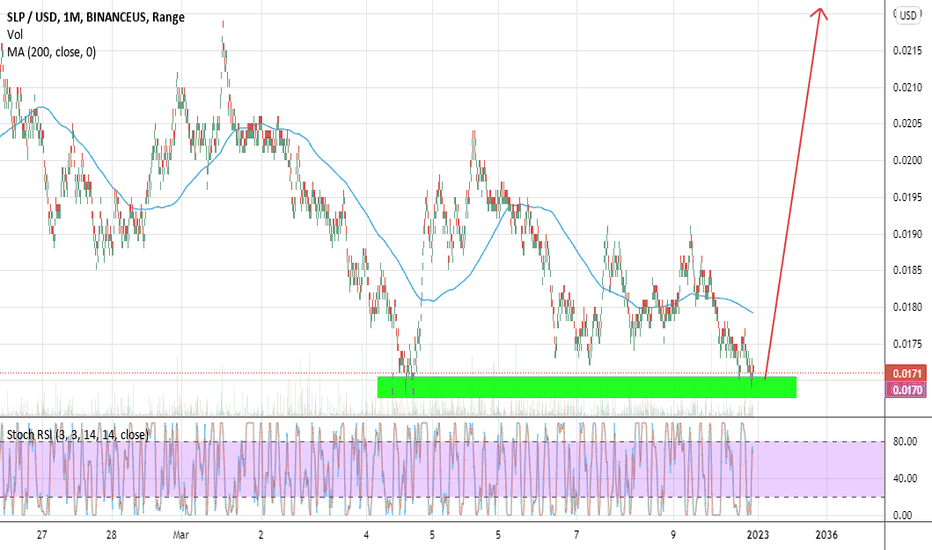932x550 pixels.
Task: Click the 4 date label on time axis
Action: click(x=366, y=535)
